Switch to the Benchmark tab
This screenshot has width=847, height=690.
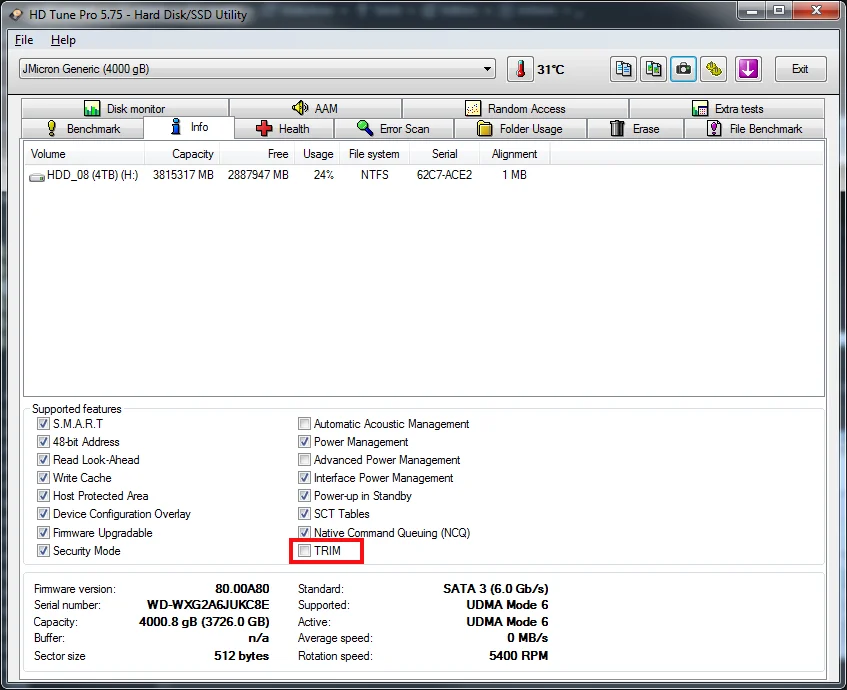click(83, 129)
